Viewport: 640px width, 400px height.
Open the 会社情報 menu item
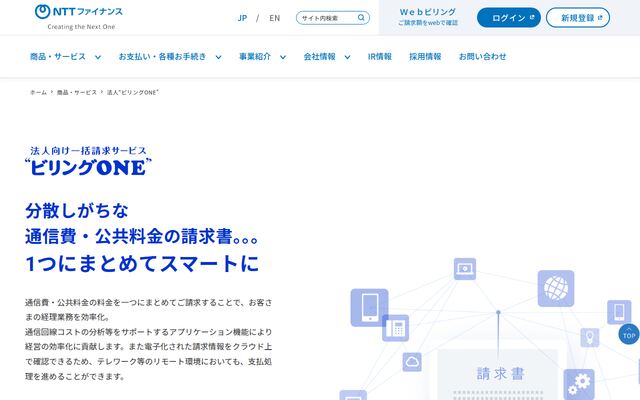[319, 57]
